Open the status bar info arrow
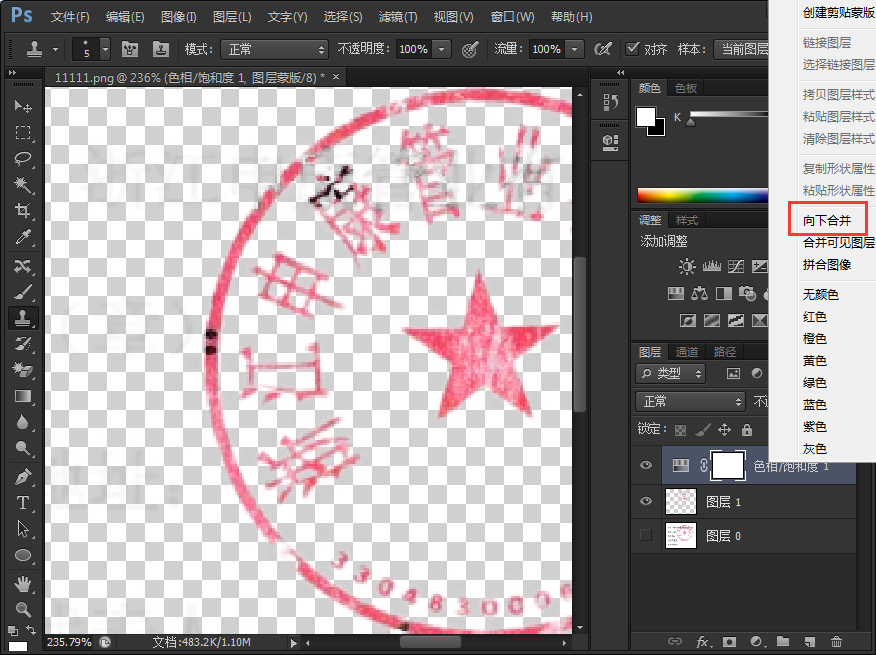The width and height of the screenshot is (876, 655). coord(293,643)
